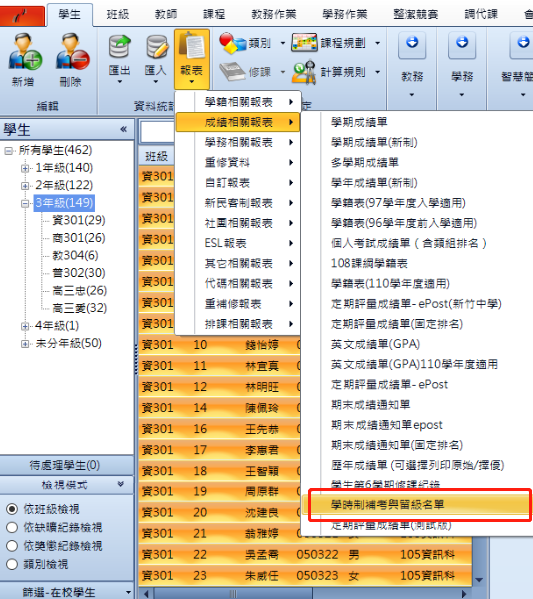This screenshot has width=533, height=599.
Task: Click the 待處理學生(0) panel button
Action: (x=65, y=465)
